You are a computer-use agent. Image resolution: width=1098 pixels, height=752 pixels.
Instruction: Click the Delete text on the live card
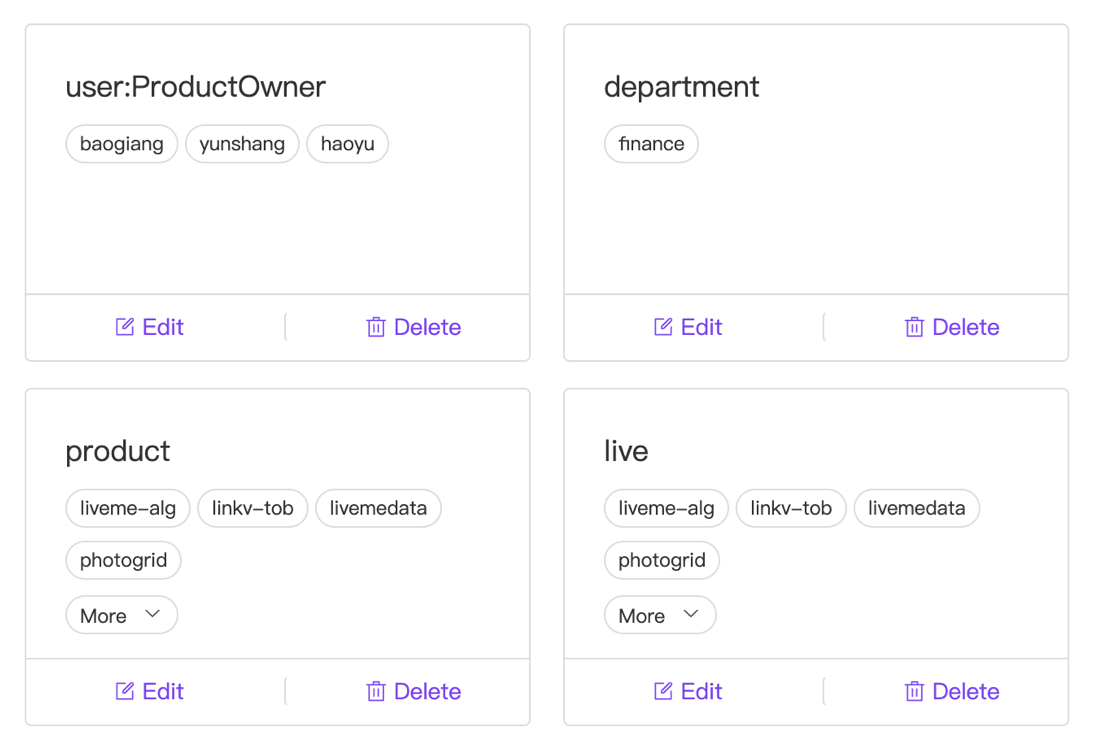[966, 691]
